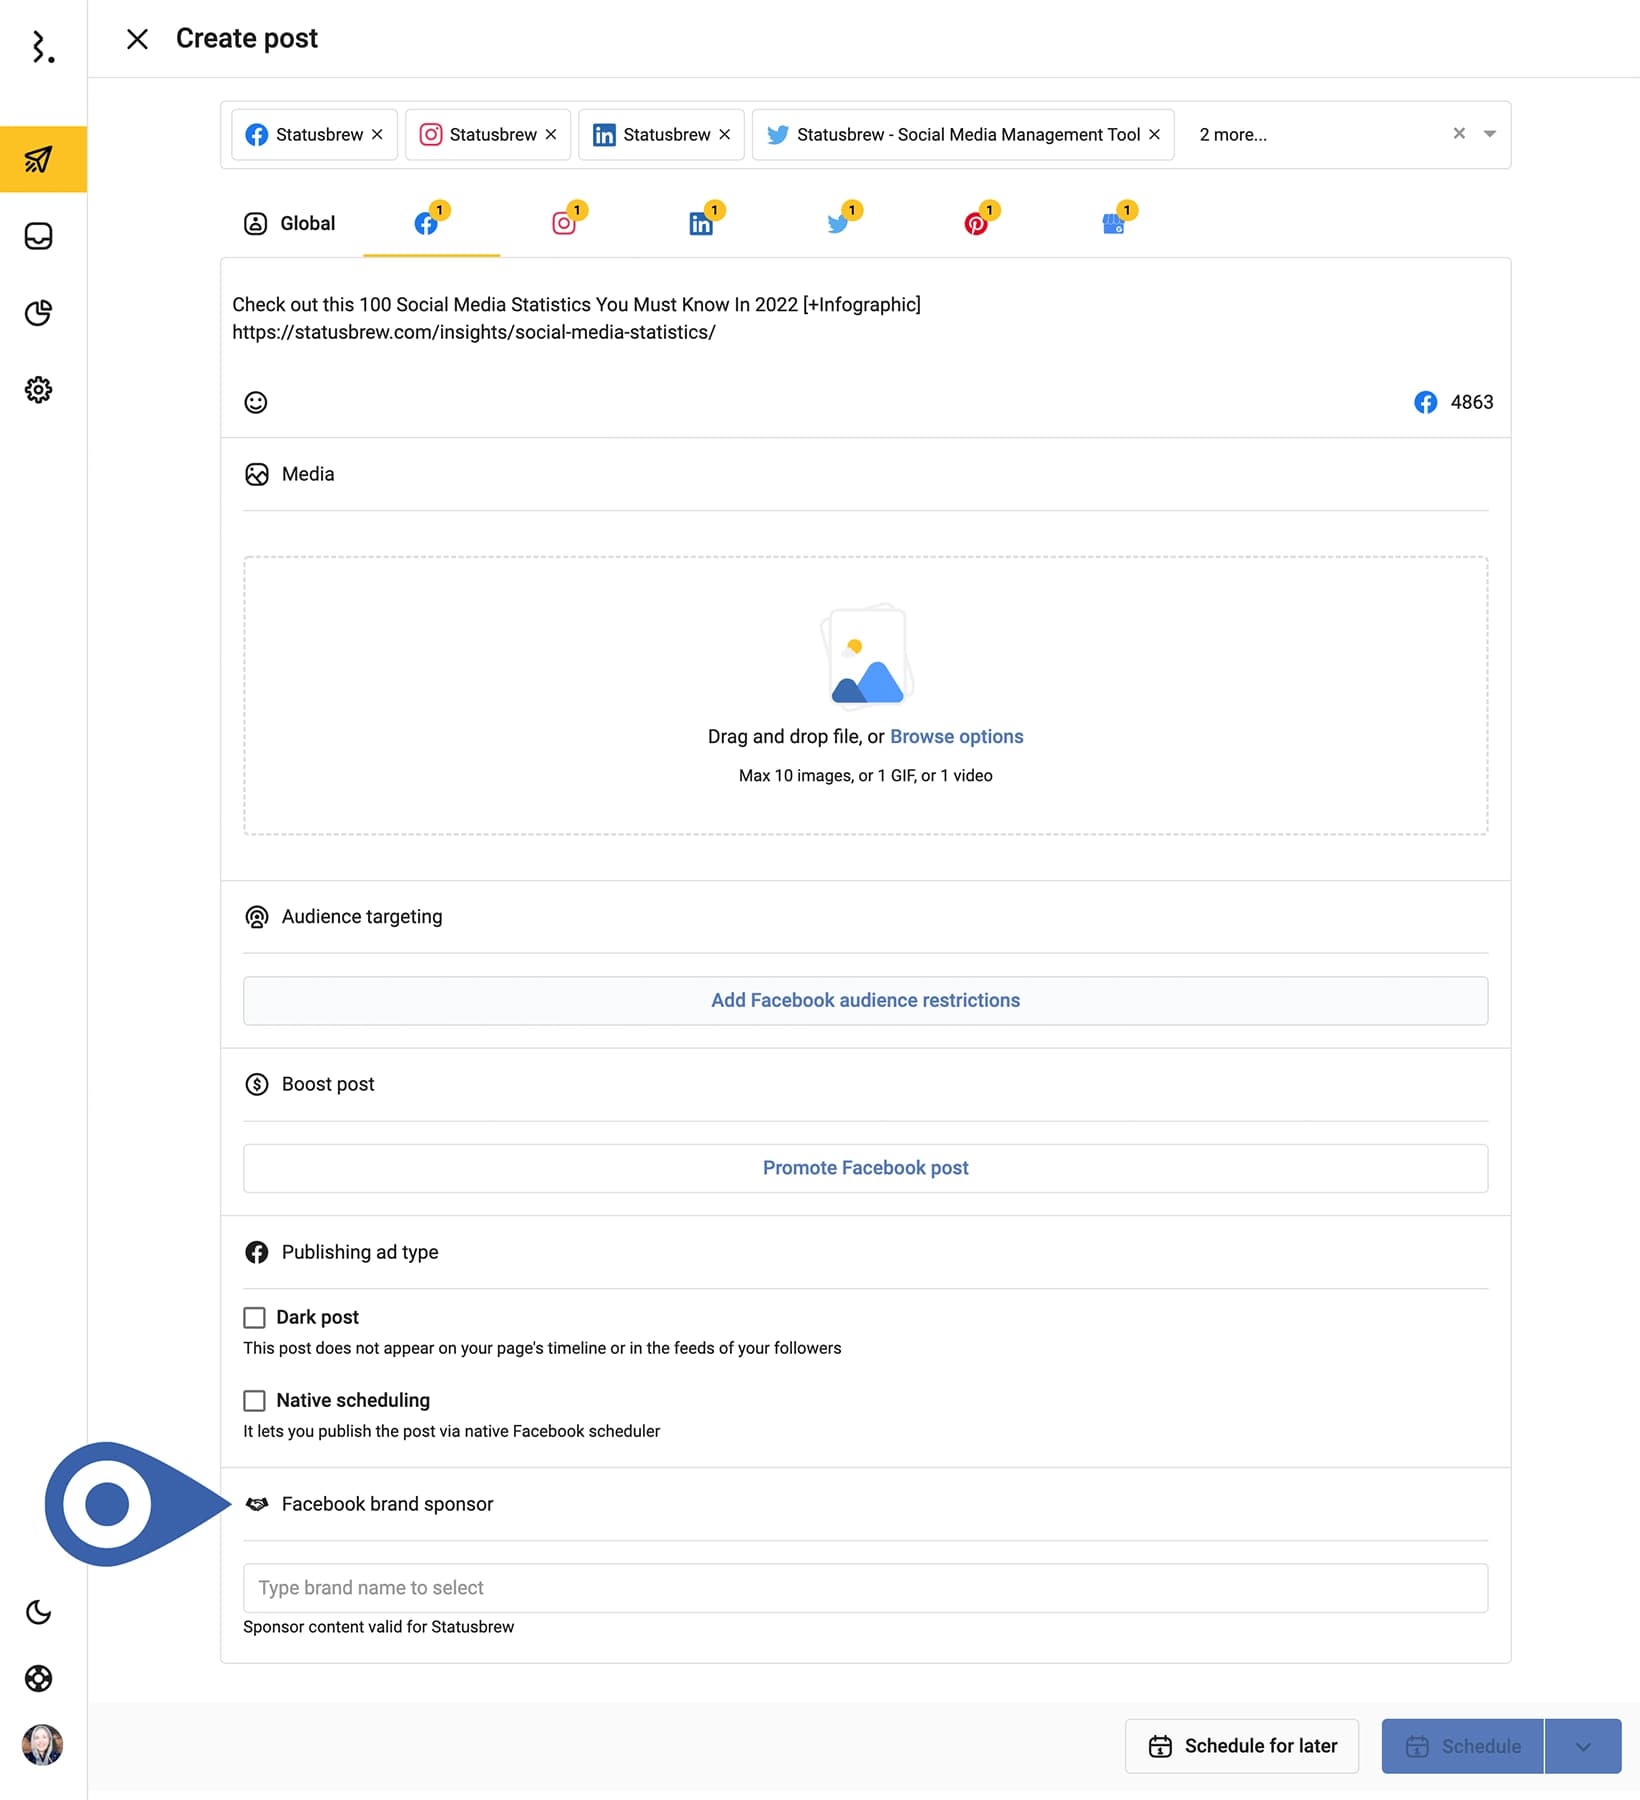Screen dimensions: 1640x1800
Task: Click the Boost post dollar icon
Action: (257, 1084)
